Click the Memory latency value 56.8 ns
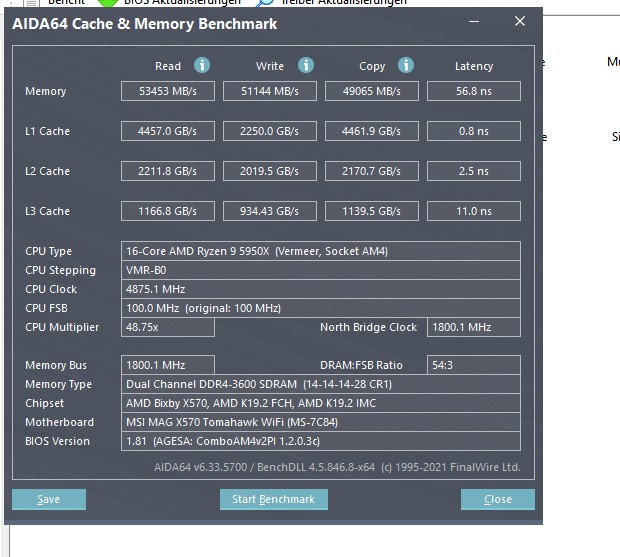Screen dimensions: 620x557 coord(474,91)
